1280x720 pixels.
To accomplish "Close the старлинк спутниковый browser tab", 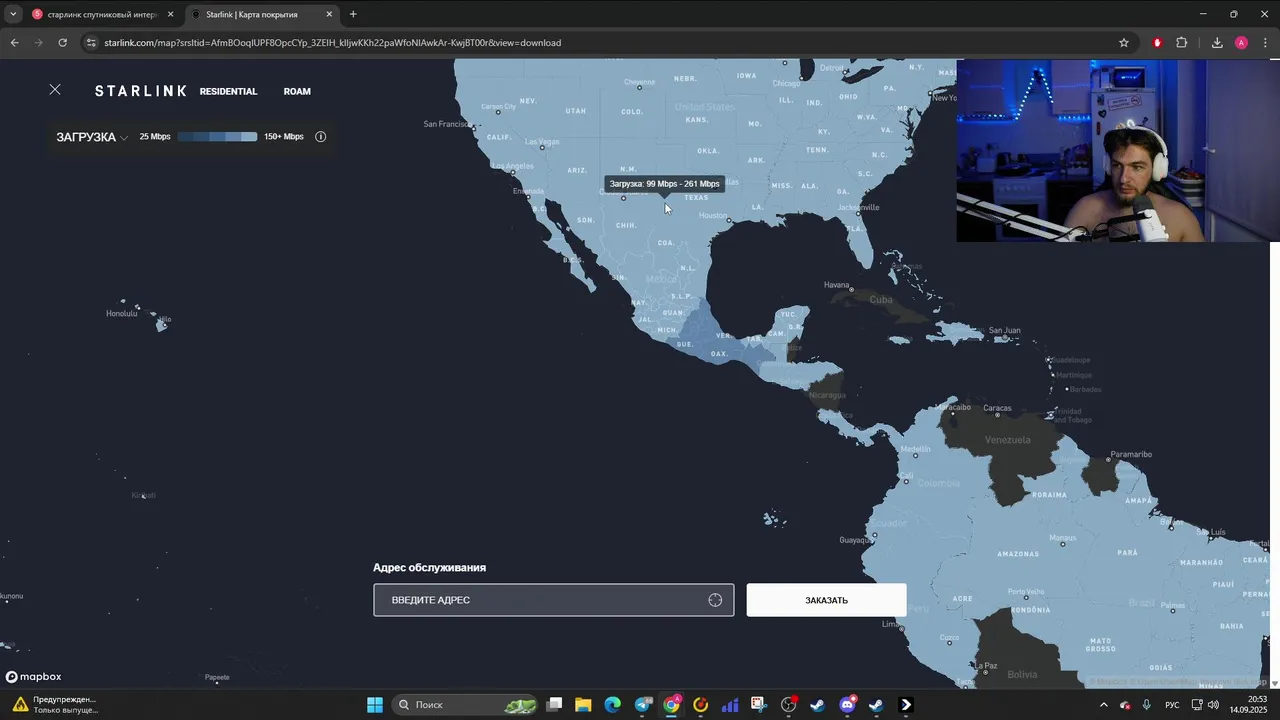I will click(170, 15).
